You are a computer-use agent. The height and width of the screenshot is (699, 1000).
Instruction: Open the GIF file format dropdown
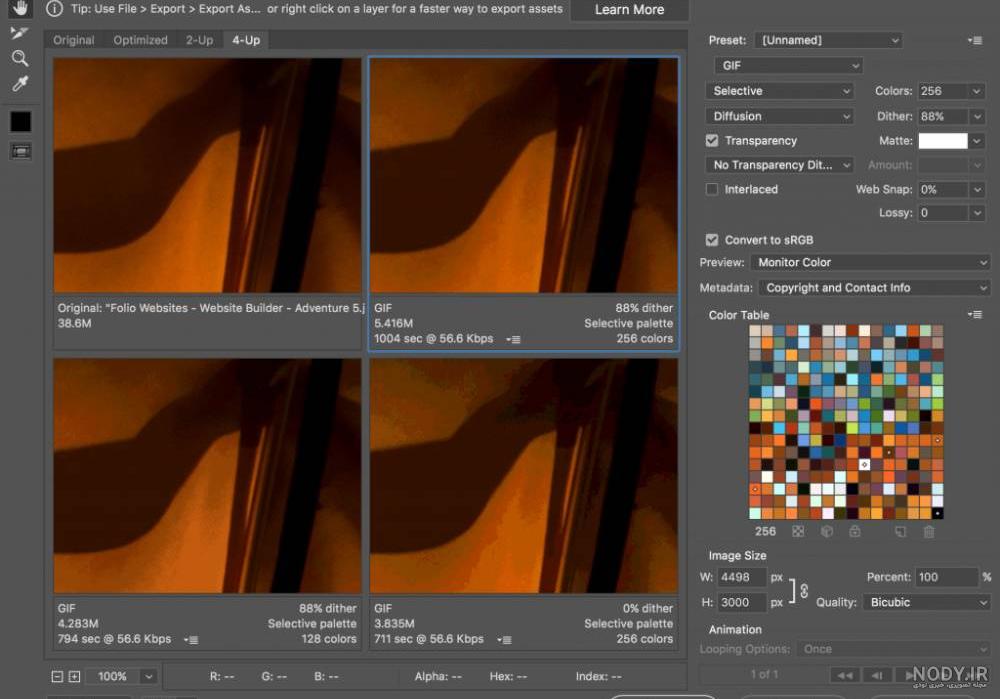(788, 65)
